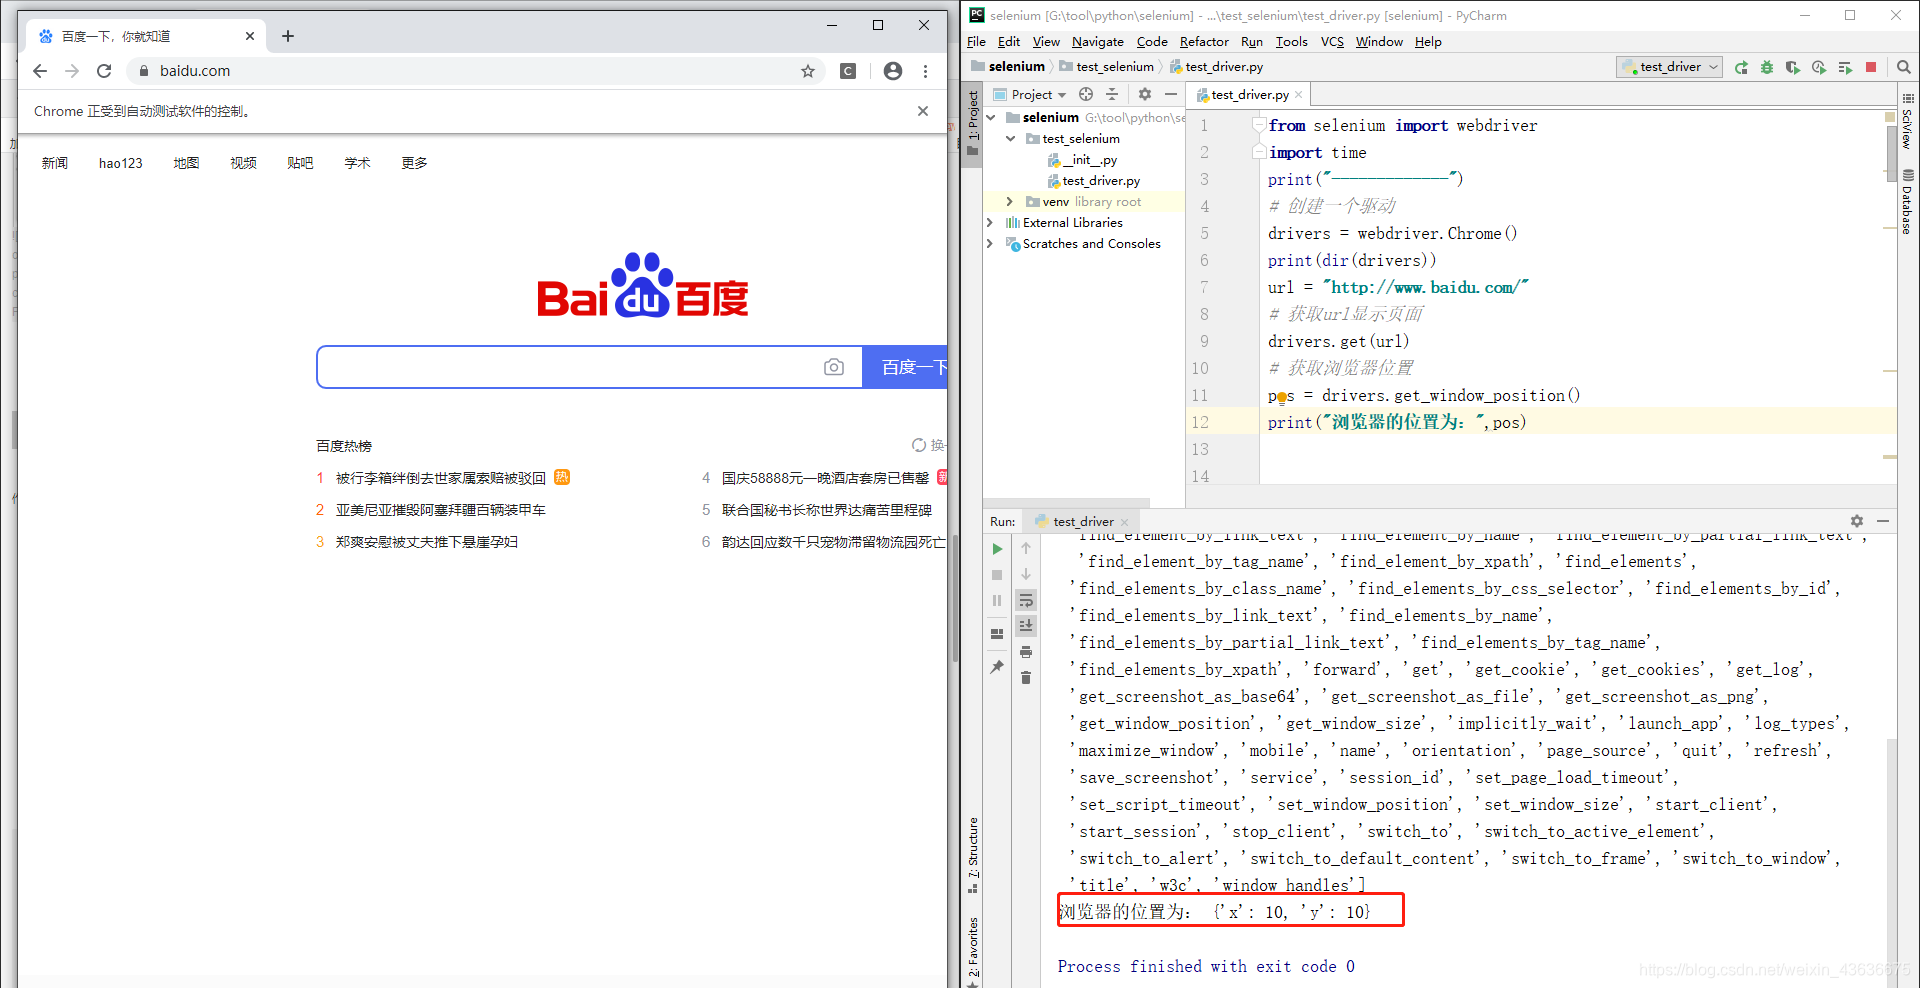Click the Debug bug icon in PyCharm toolbar

coord(1767,67)
